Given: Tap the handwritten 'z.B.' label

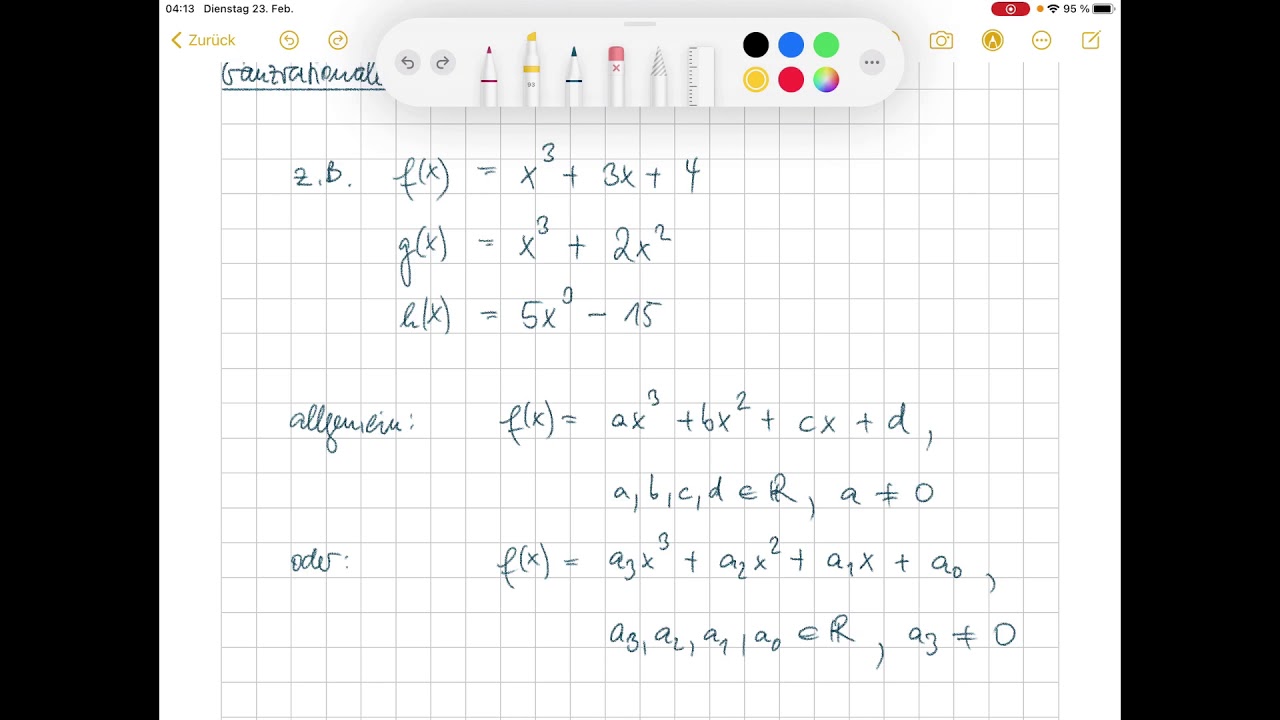Looking at the screenshot, I should 323,177.
